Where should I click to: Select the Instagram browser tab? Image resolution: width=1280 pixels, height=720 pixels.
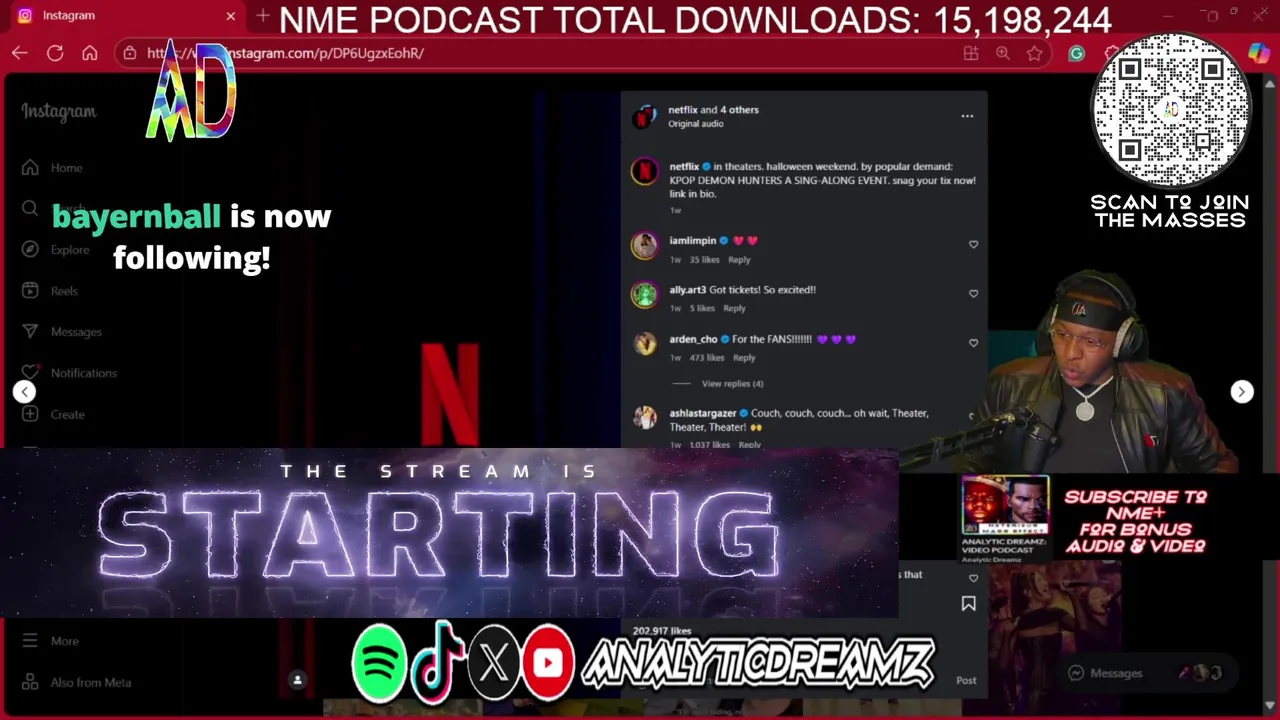pyautogui.click(x=125, y=16)
